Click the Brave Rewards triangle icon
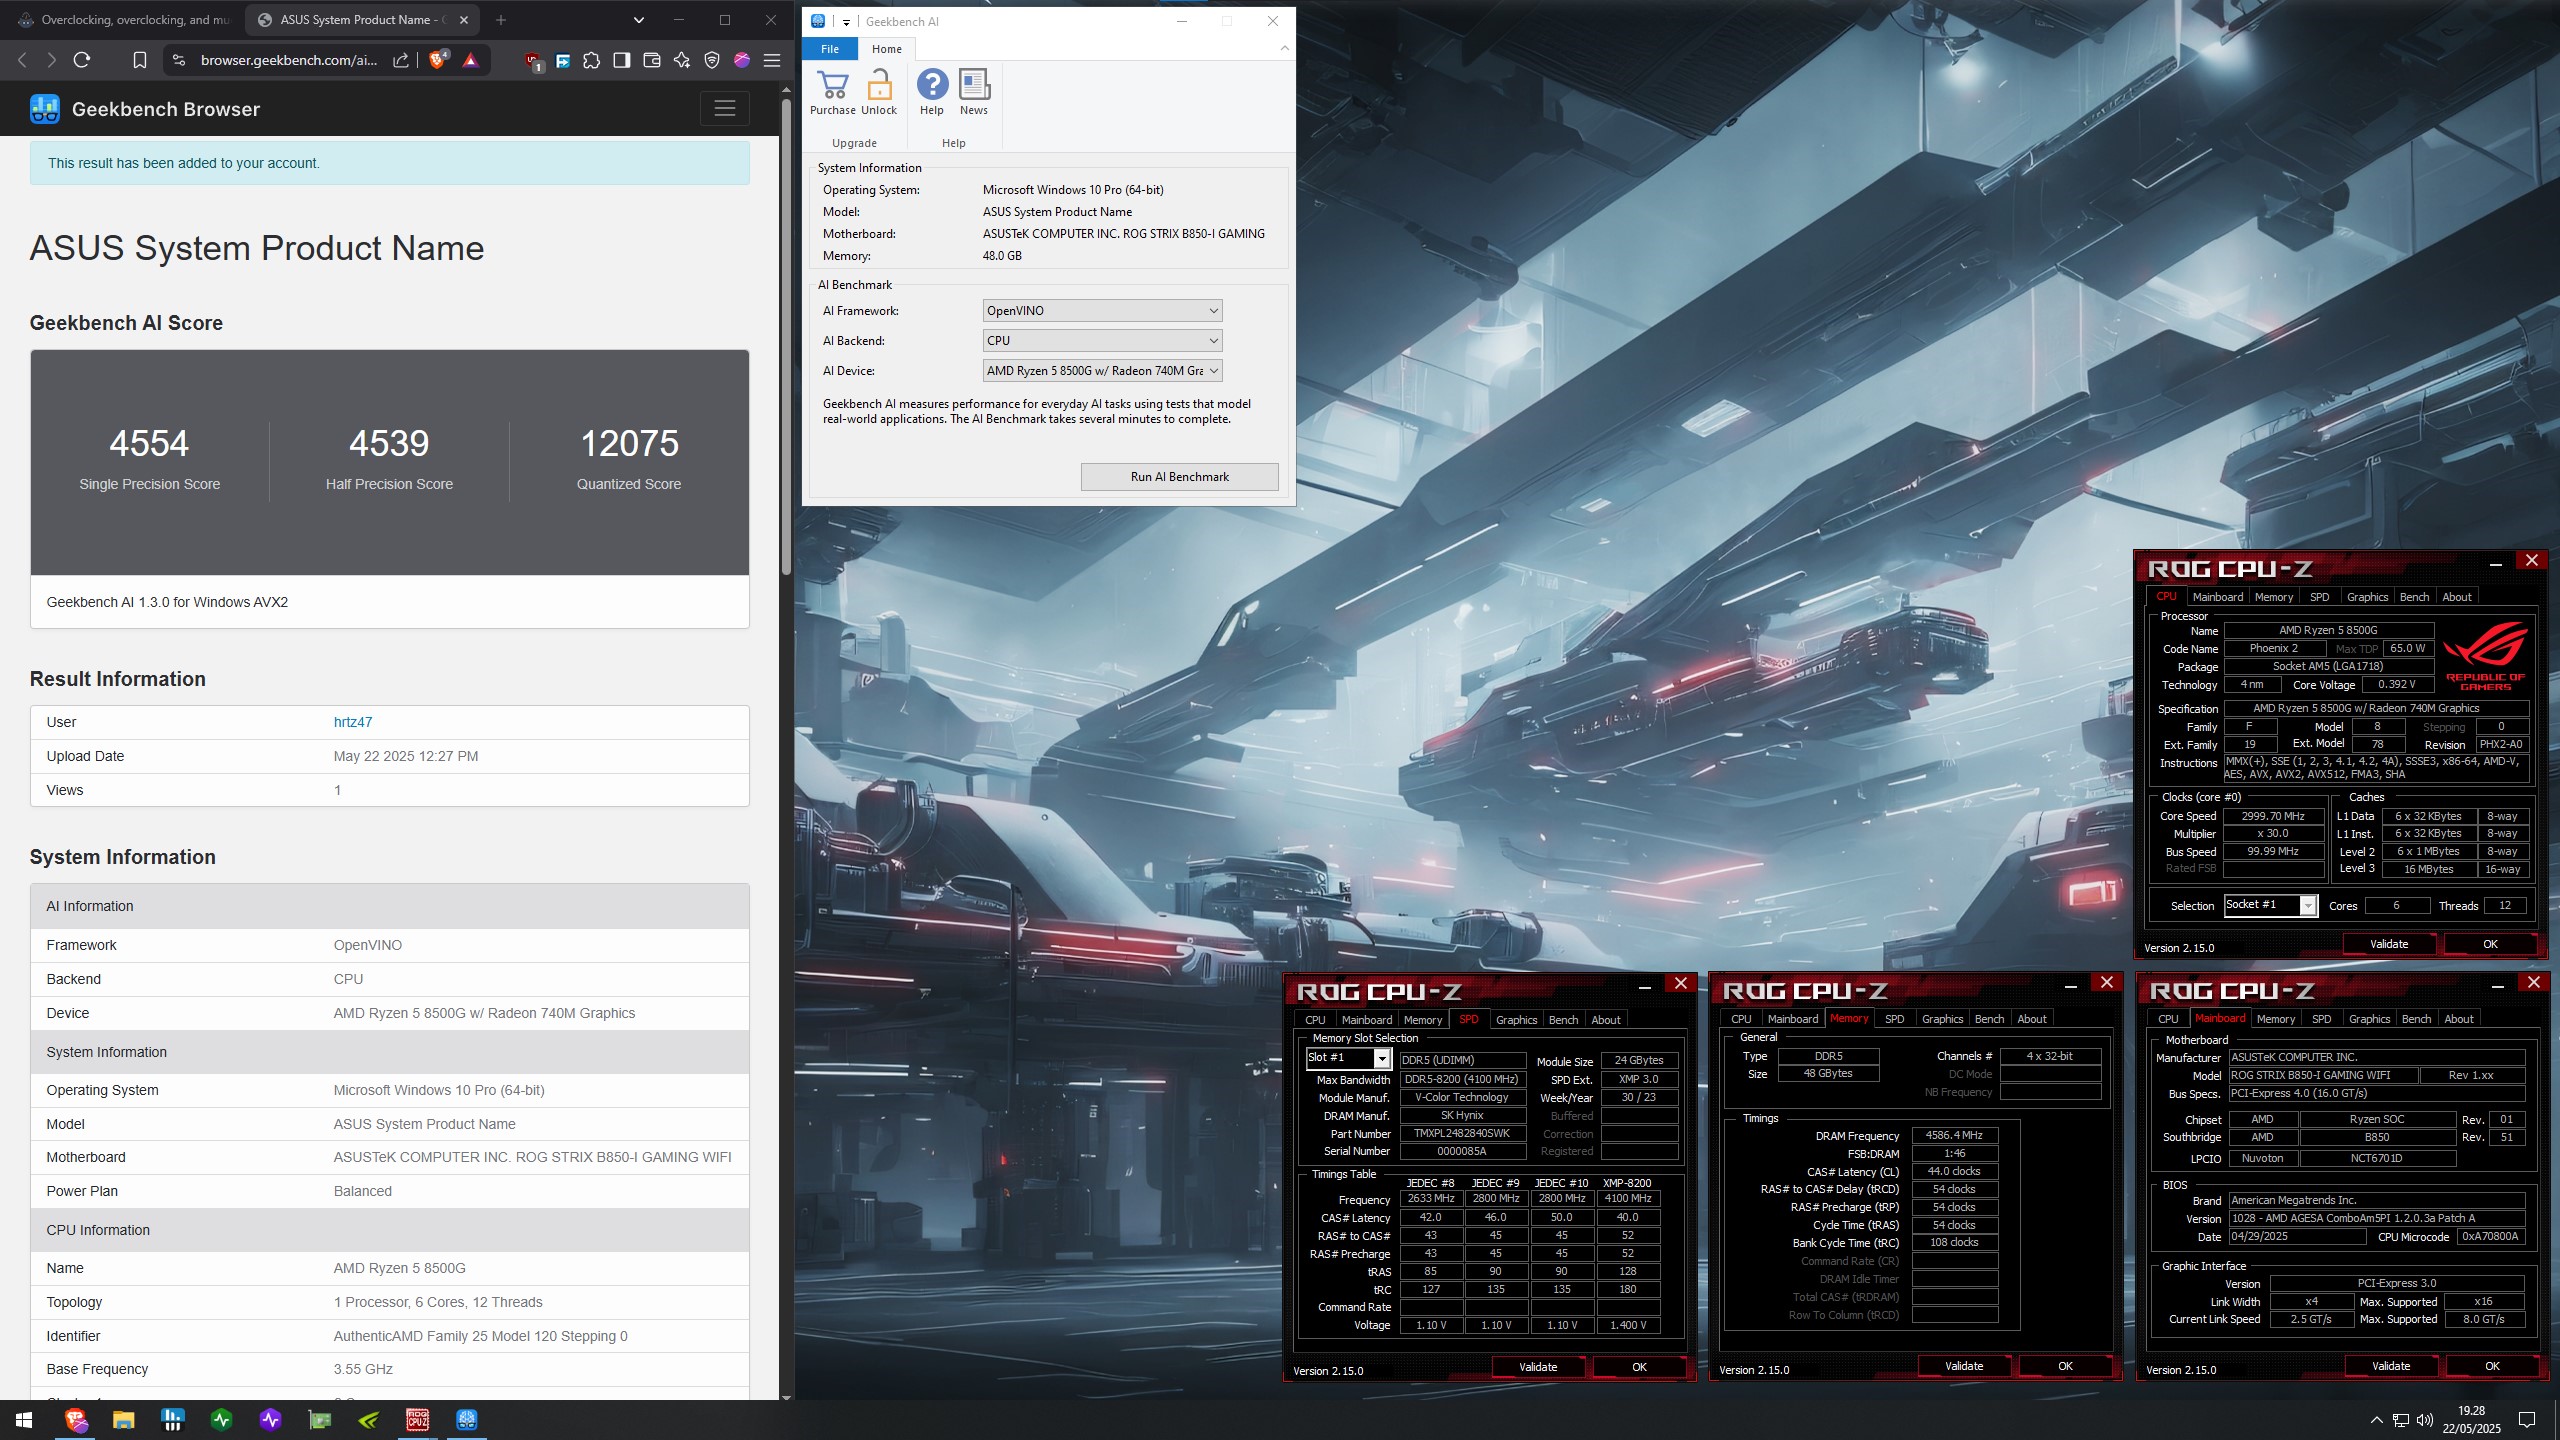This screenshot has width=2560, height=1440. [470, 60]
